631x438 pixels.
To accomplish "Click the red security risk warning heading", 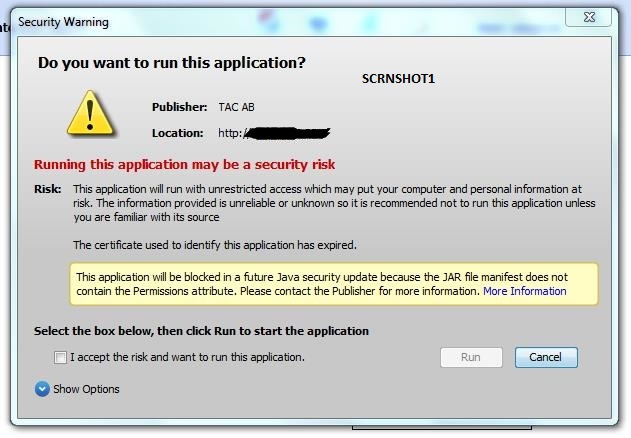I will [185, 164].
